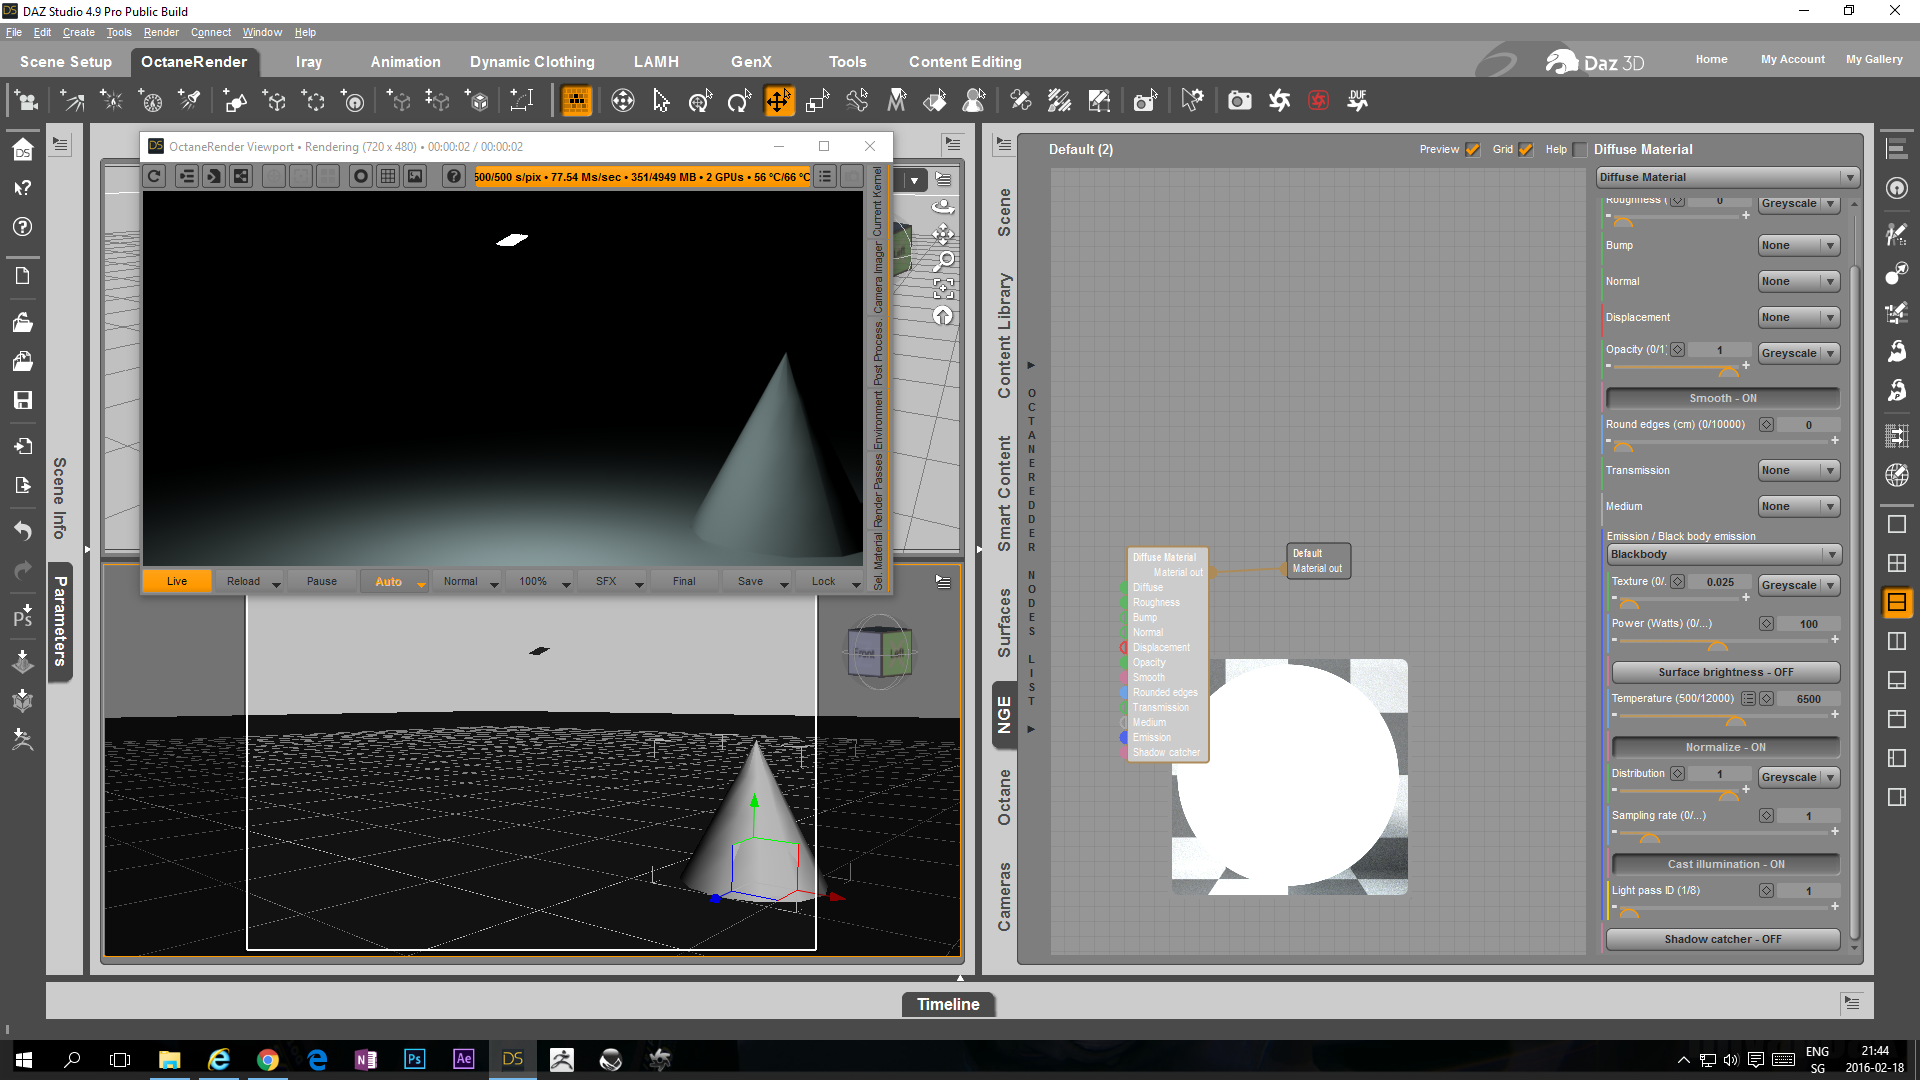Open the Render menu
This screenshot has height=1080, width=1920.
pyautogui.click(x=160, y=32)
